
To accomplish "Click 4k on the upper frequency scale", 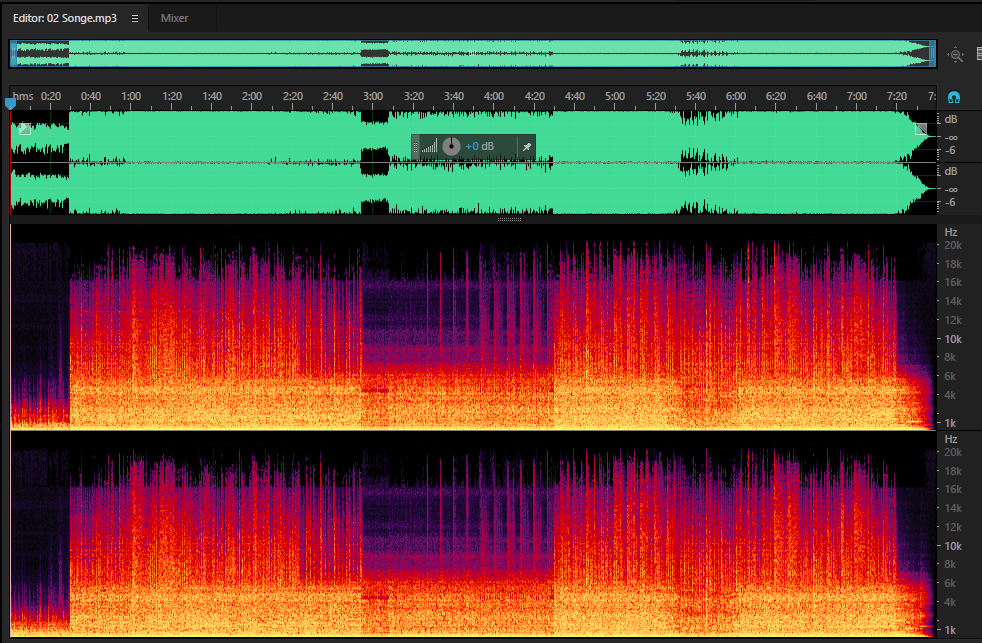I will [x=950, y=395].
